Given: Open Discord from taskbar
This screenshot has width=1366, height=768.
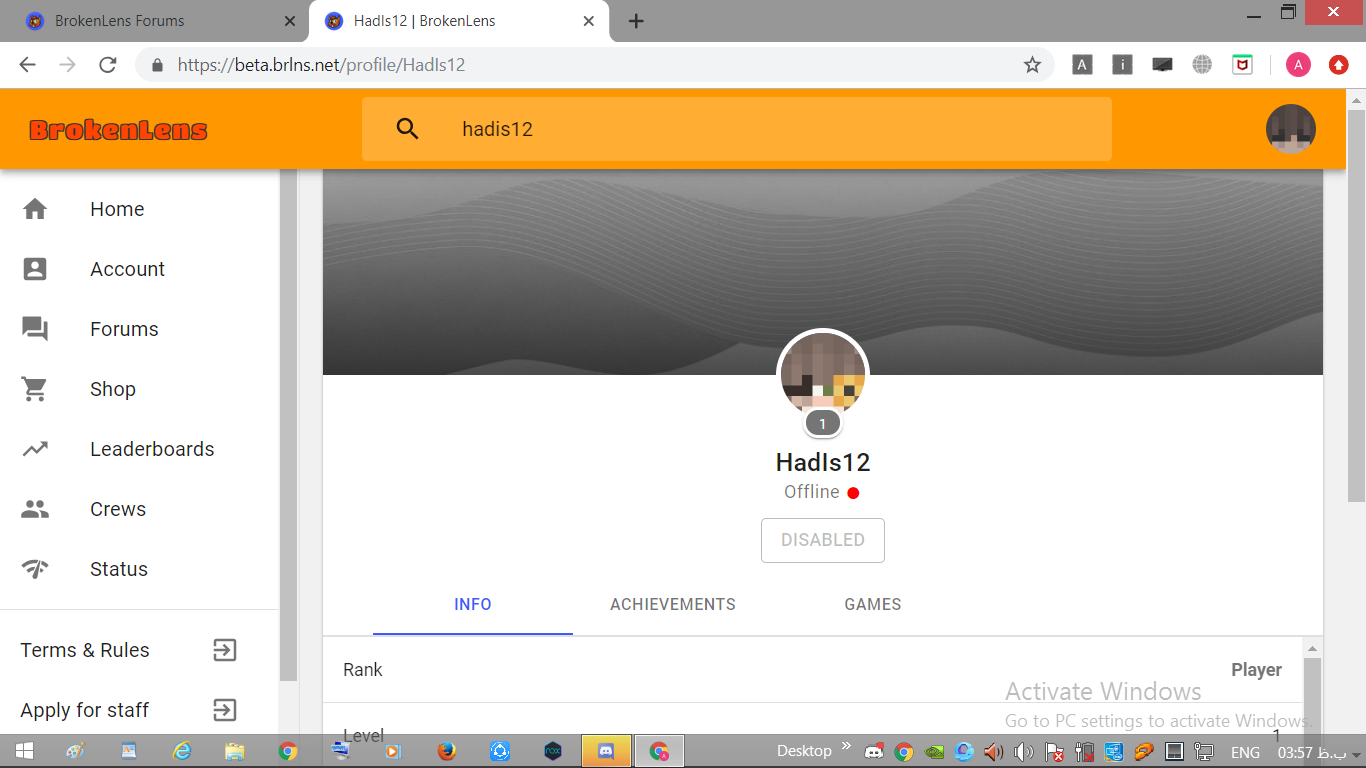Looking at the screenshot, I should (605, 751).
